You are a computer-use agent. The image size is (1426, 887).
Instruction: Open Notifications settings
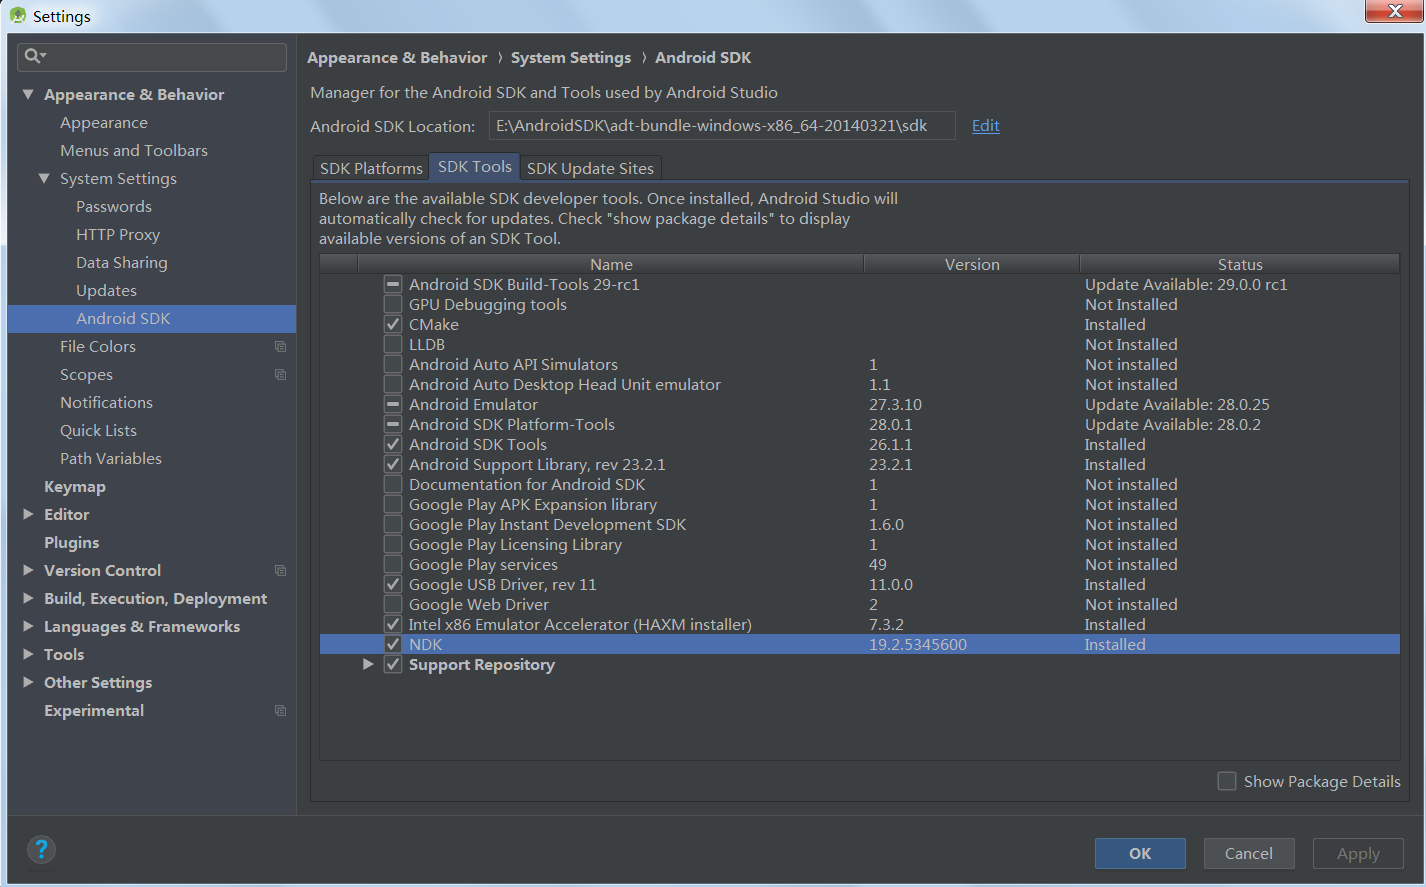coord(106,402)
